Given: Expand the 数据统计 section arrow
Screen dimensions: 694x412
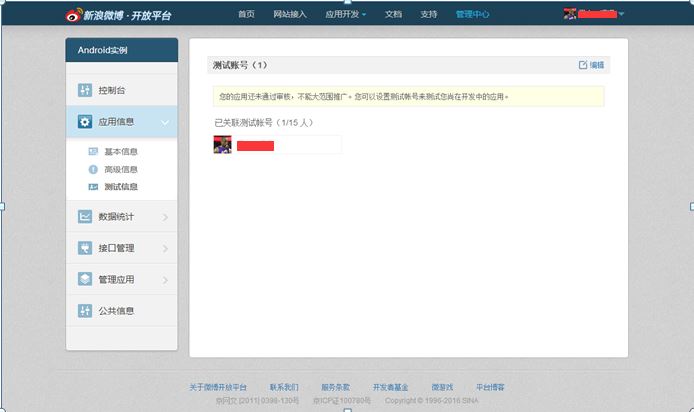Looking at the screenshot, I should click(165, 217).
